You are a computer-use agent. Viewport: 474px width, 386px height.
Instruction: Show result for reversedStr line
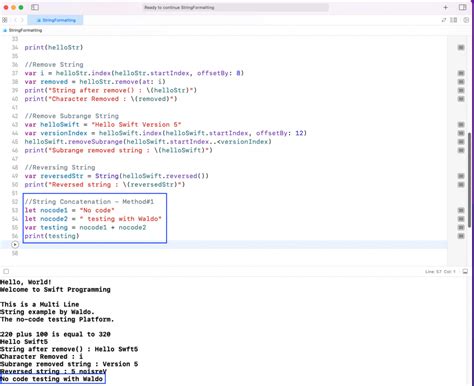tap(461, 176)
